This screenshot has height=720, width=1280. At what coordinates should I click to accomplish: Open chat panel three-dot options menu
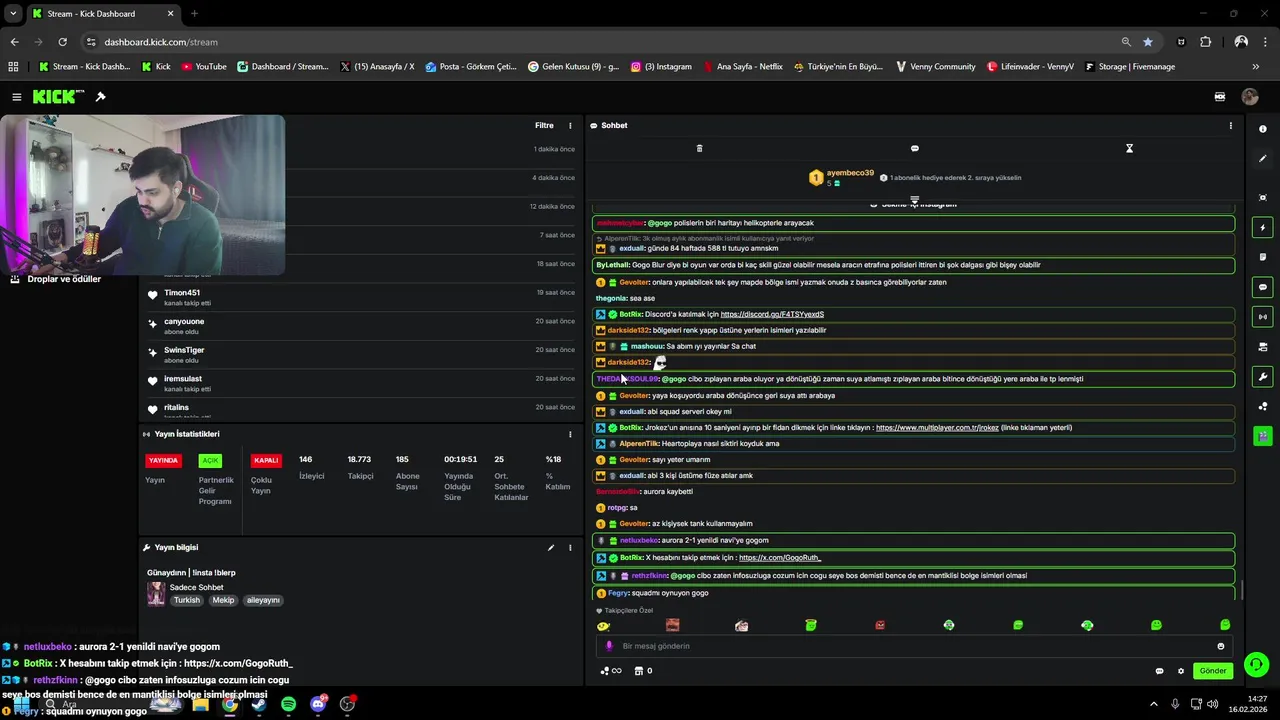(1230, 125)
